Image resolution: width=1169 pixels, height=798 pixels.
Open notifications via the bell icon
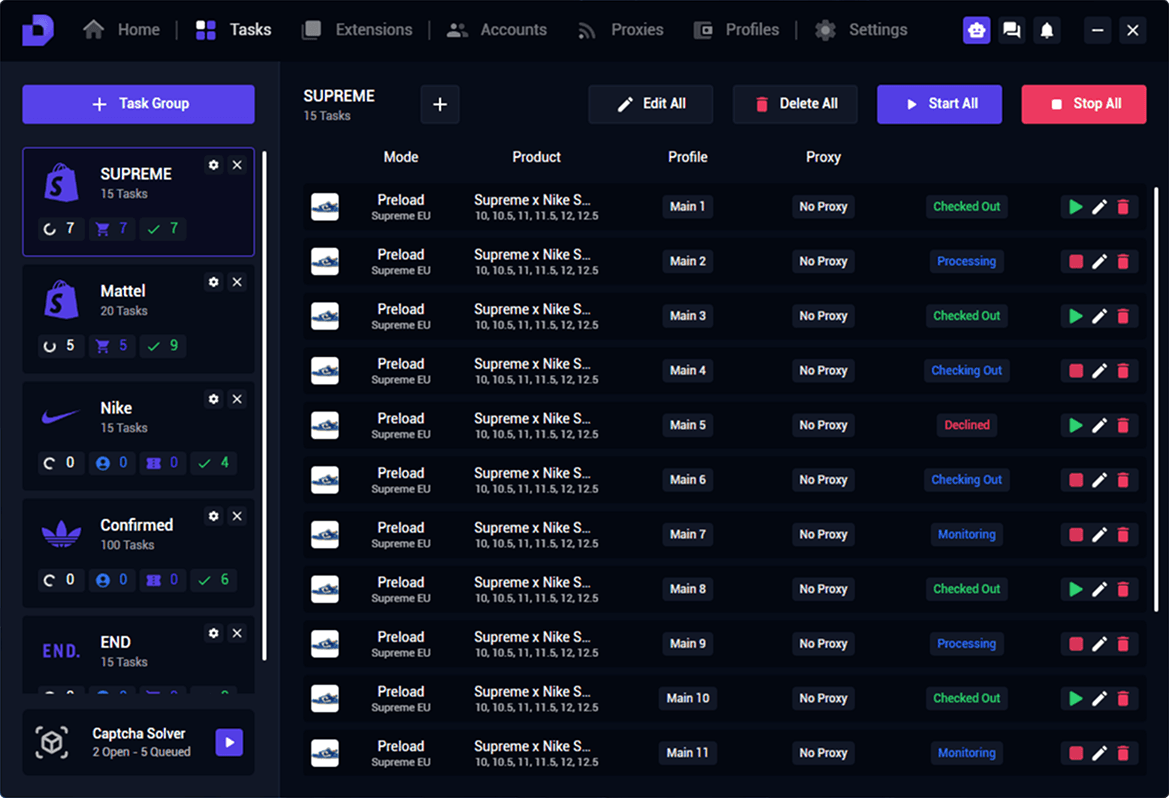(x=1046, y=30)
